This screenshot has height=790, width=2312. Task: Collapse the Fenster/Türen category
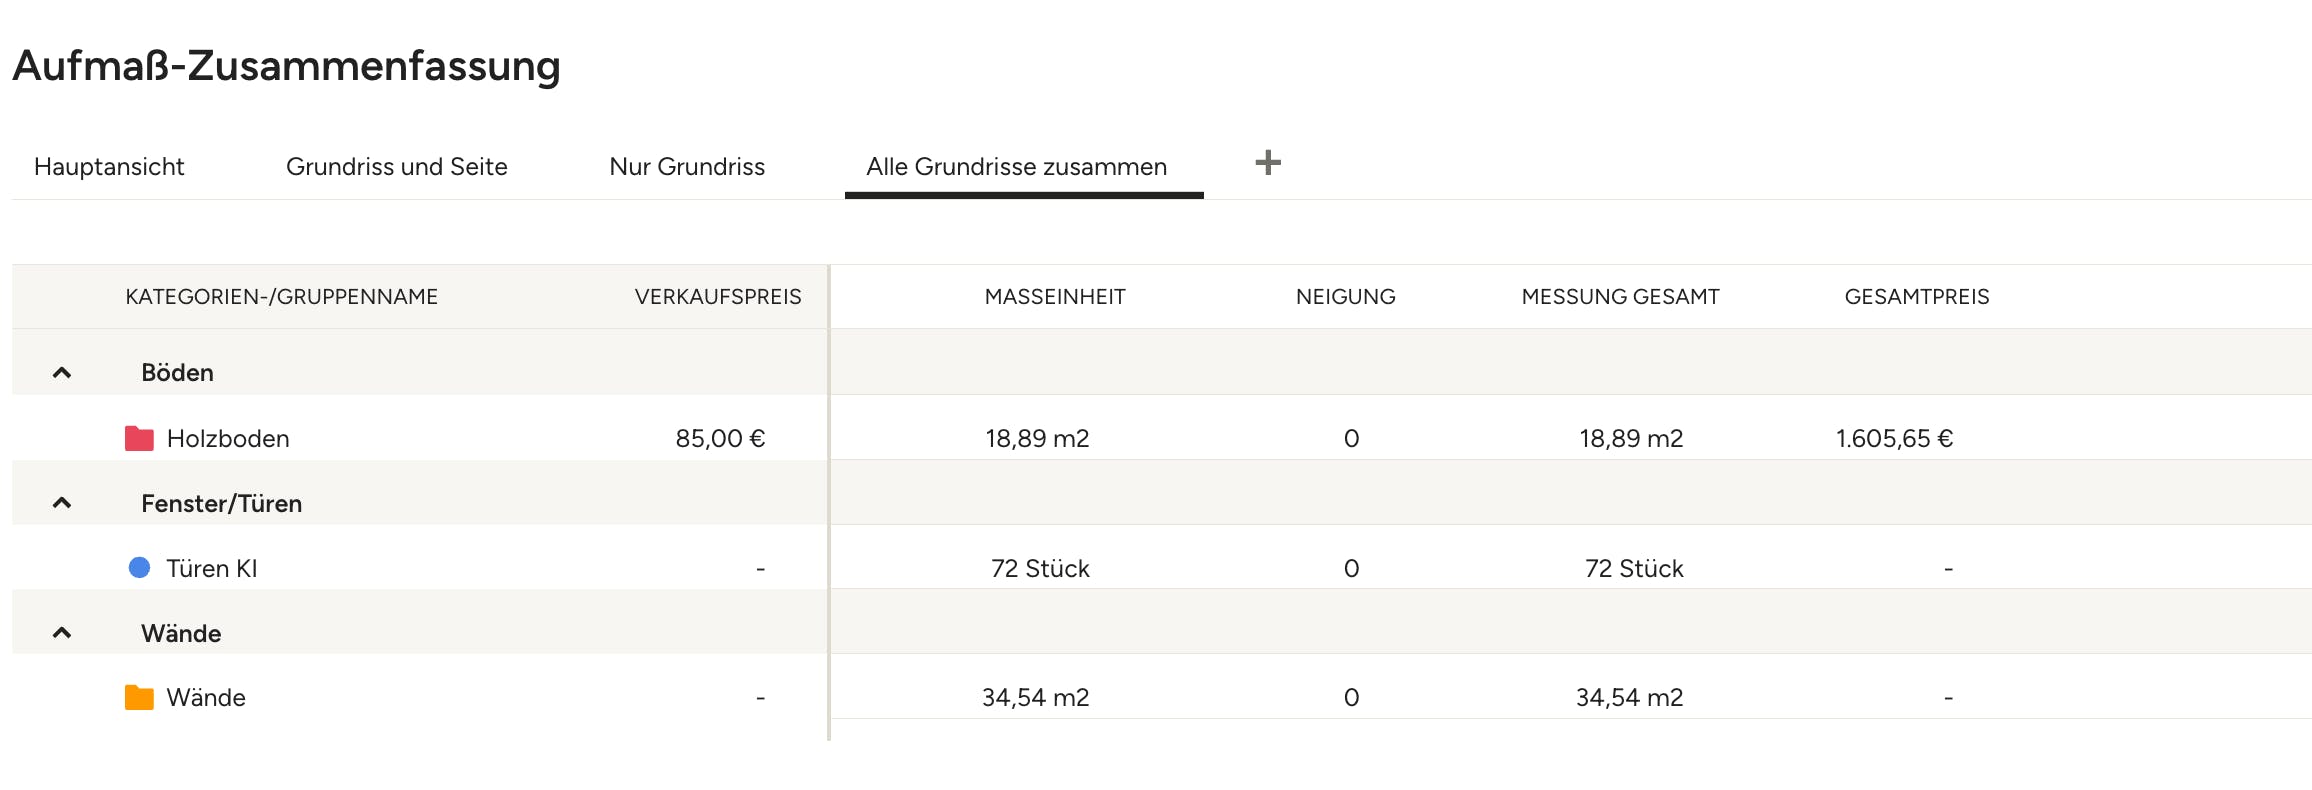point(62,503)
